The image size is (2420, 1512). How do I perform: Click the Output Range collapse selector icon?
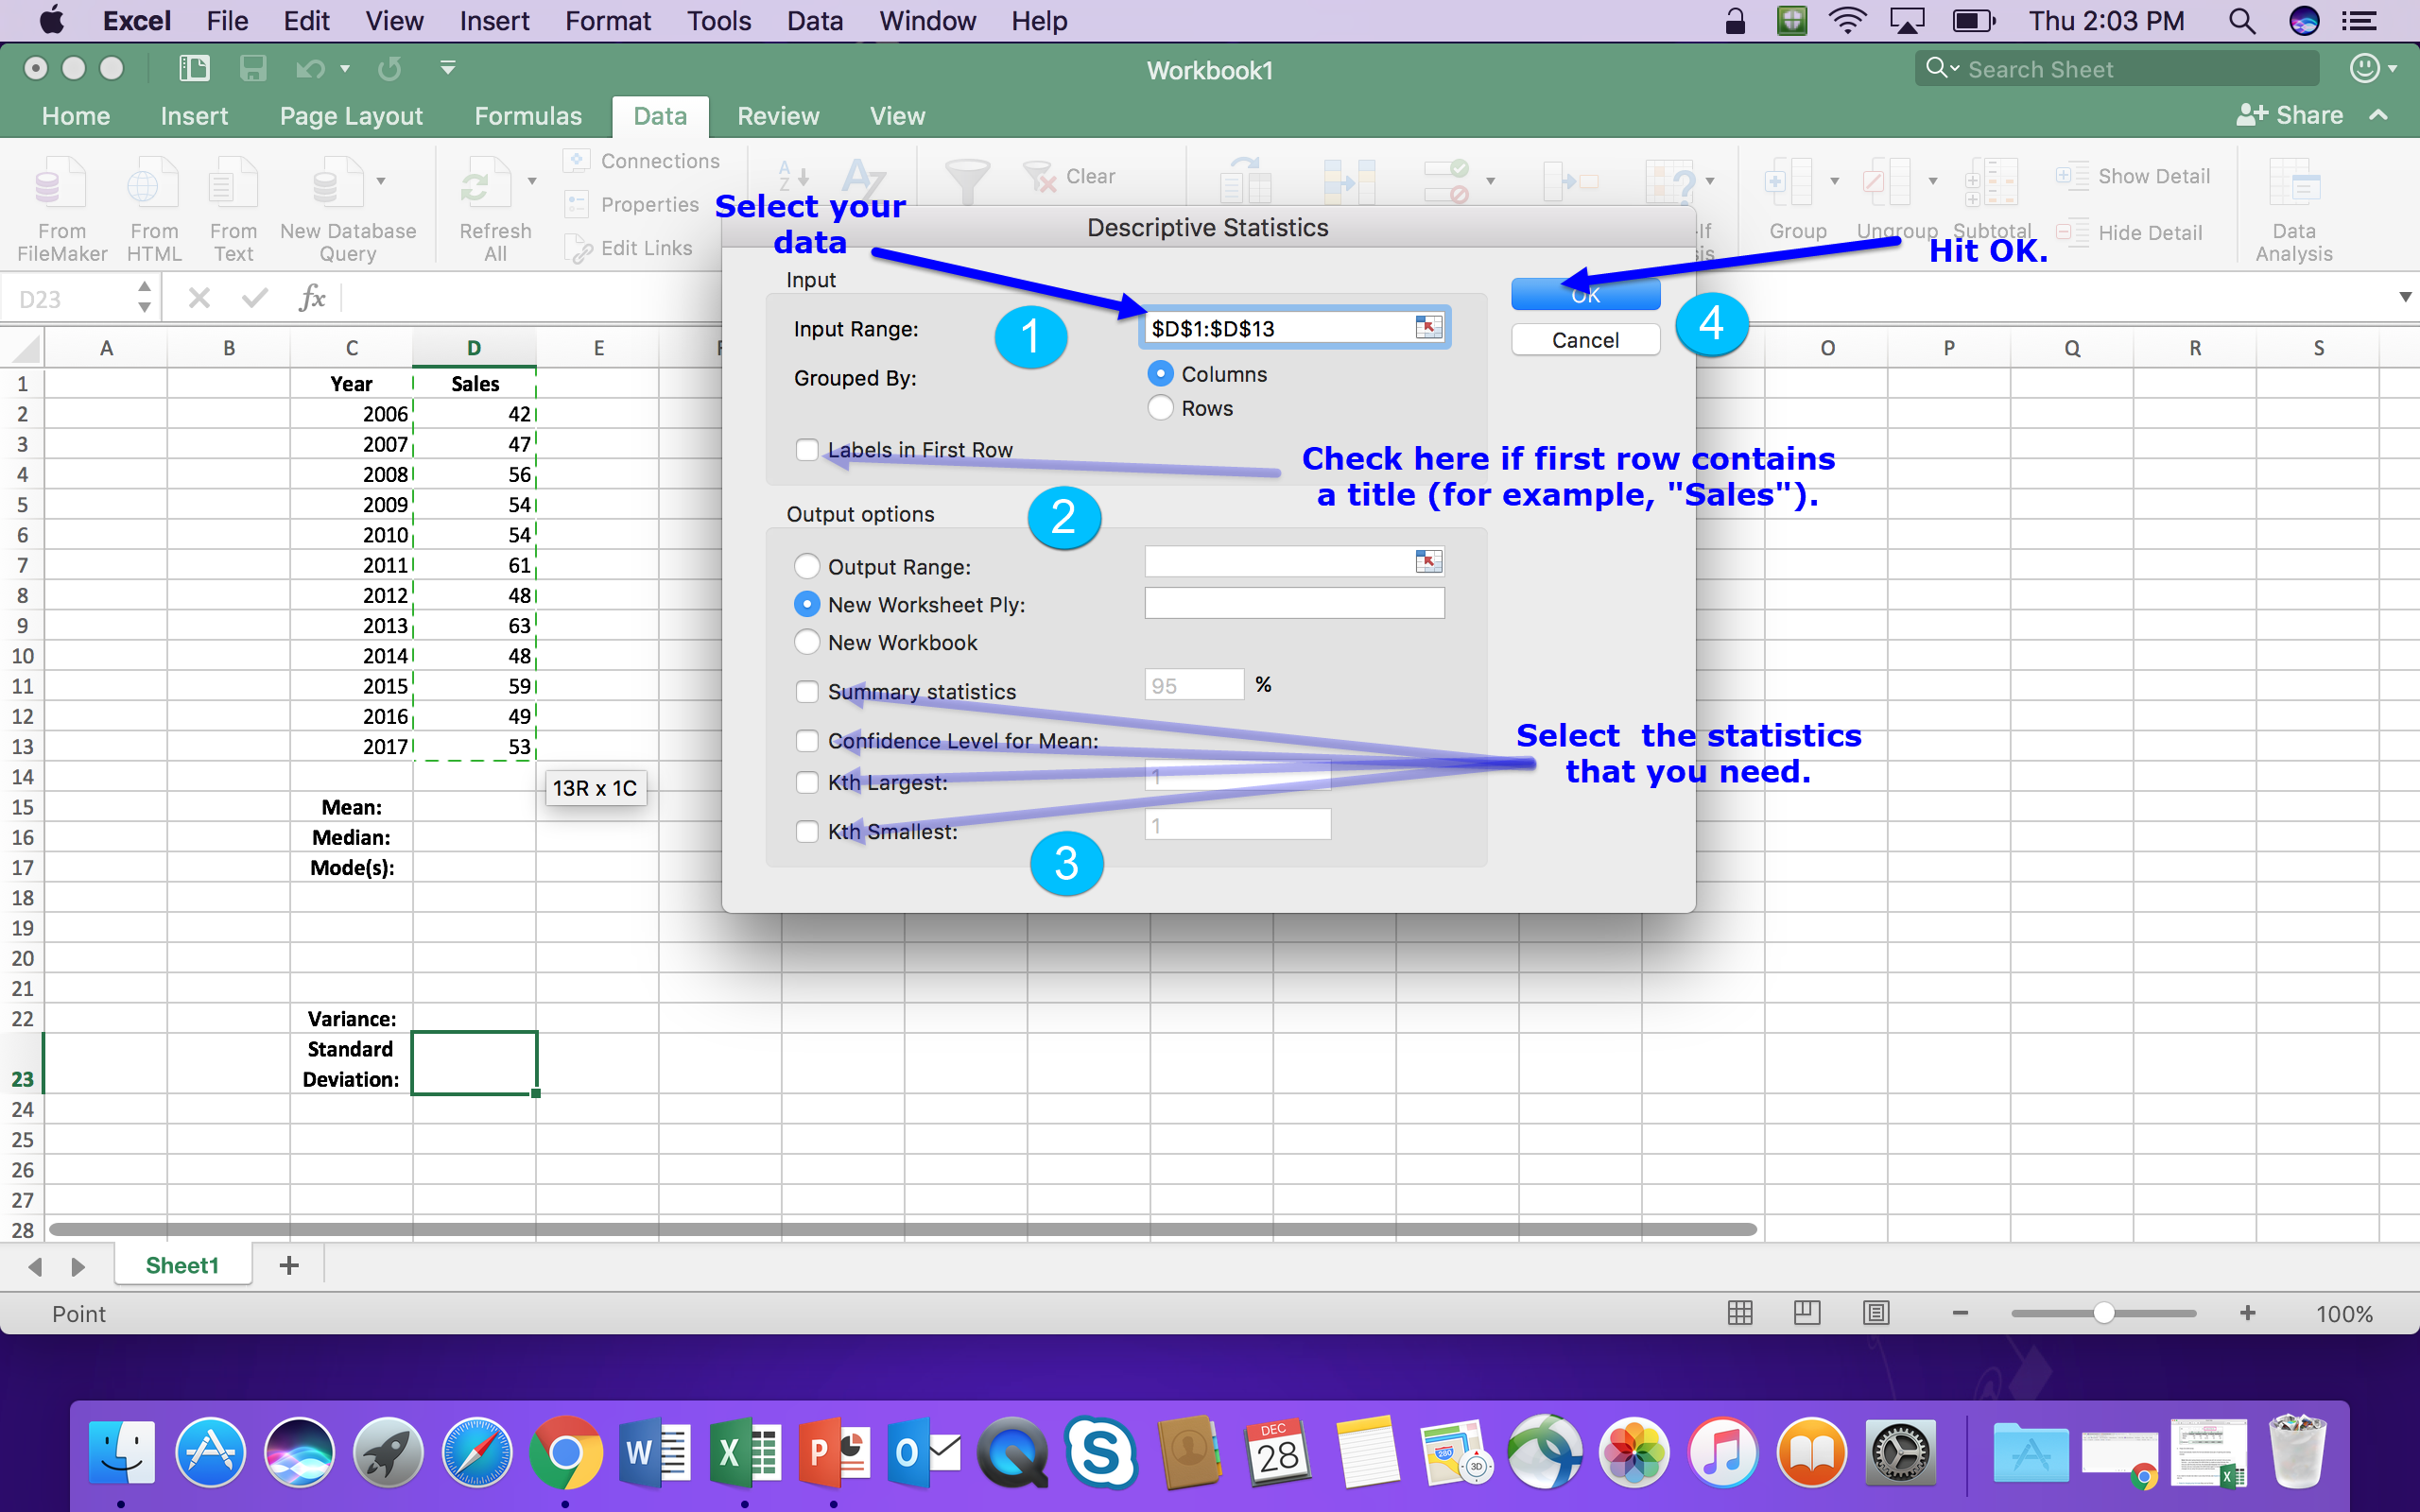(x=1428, y=562)
